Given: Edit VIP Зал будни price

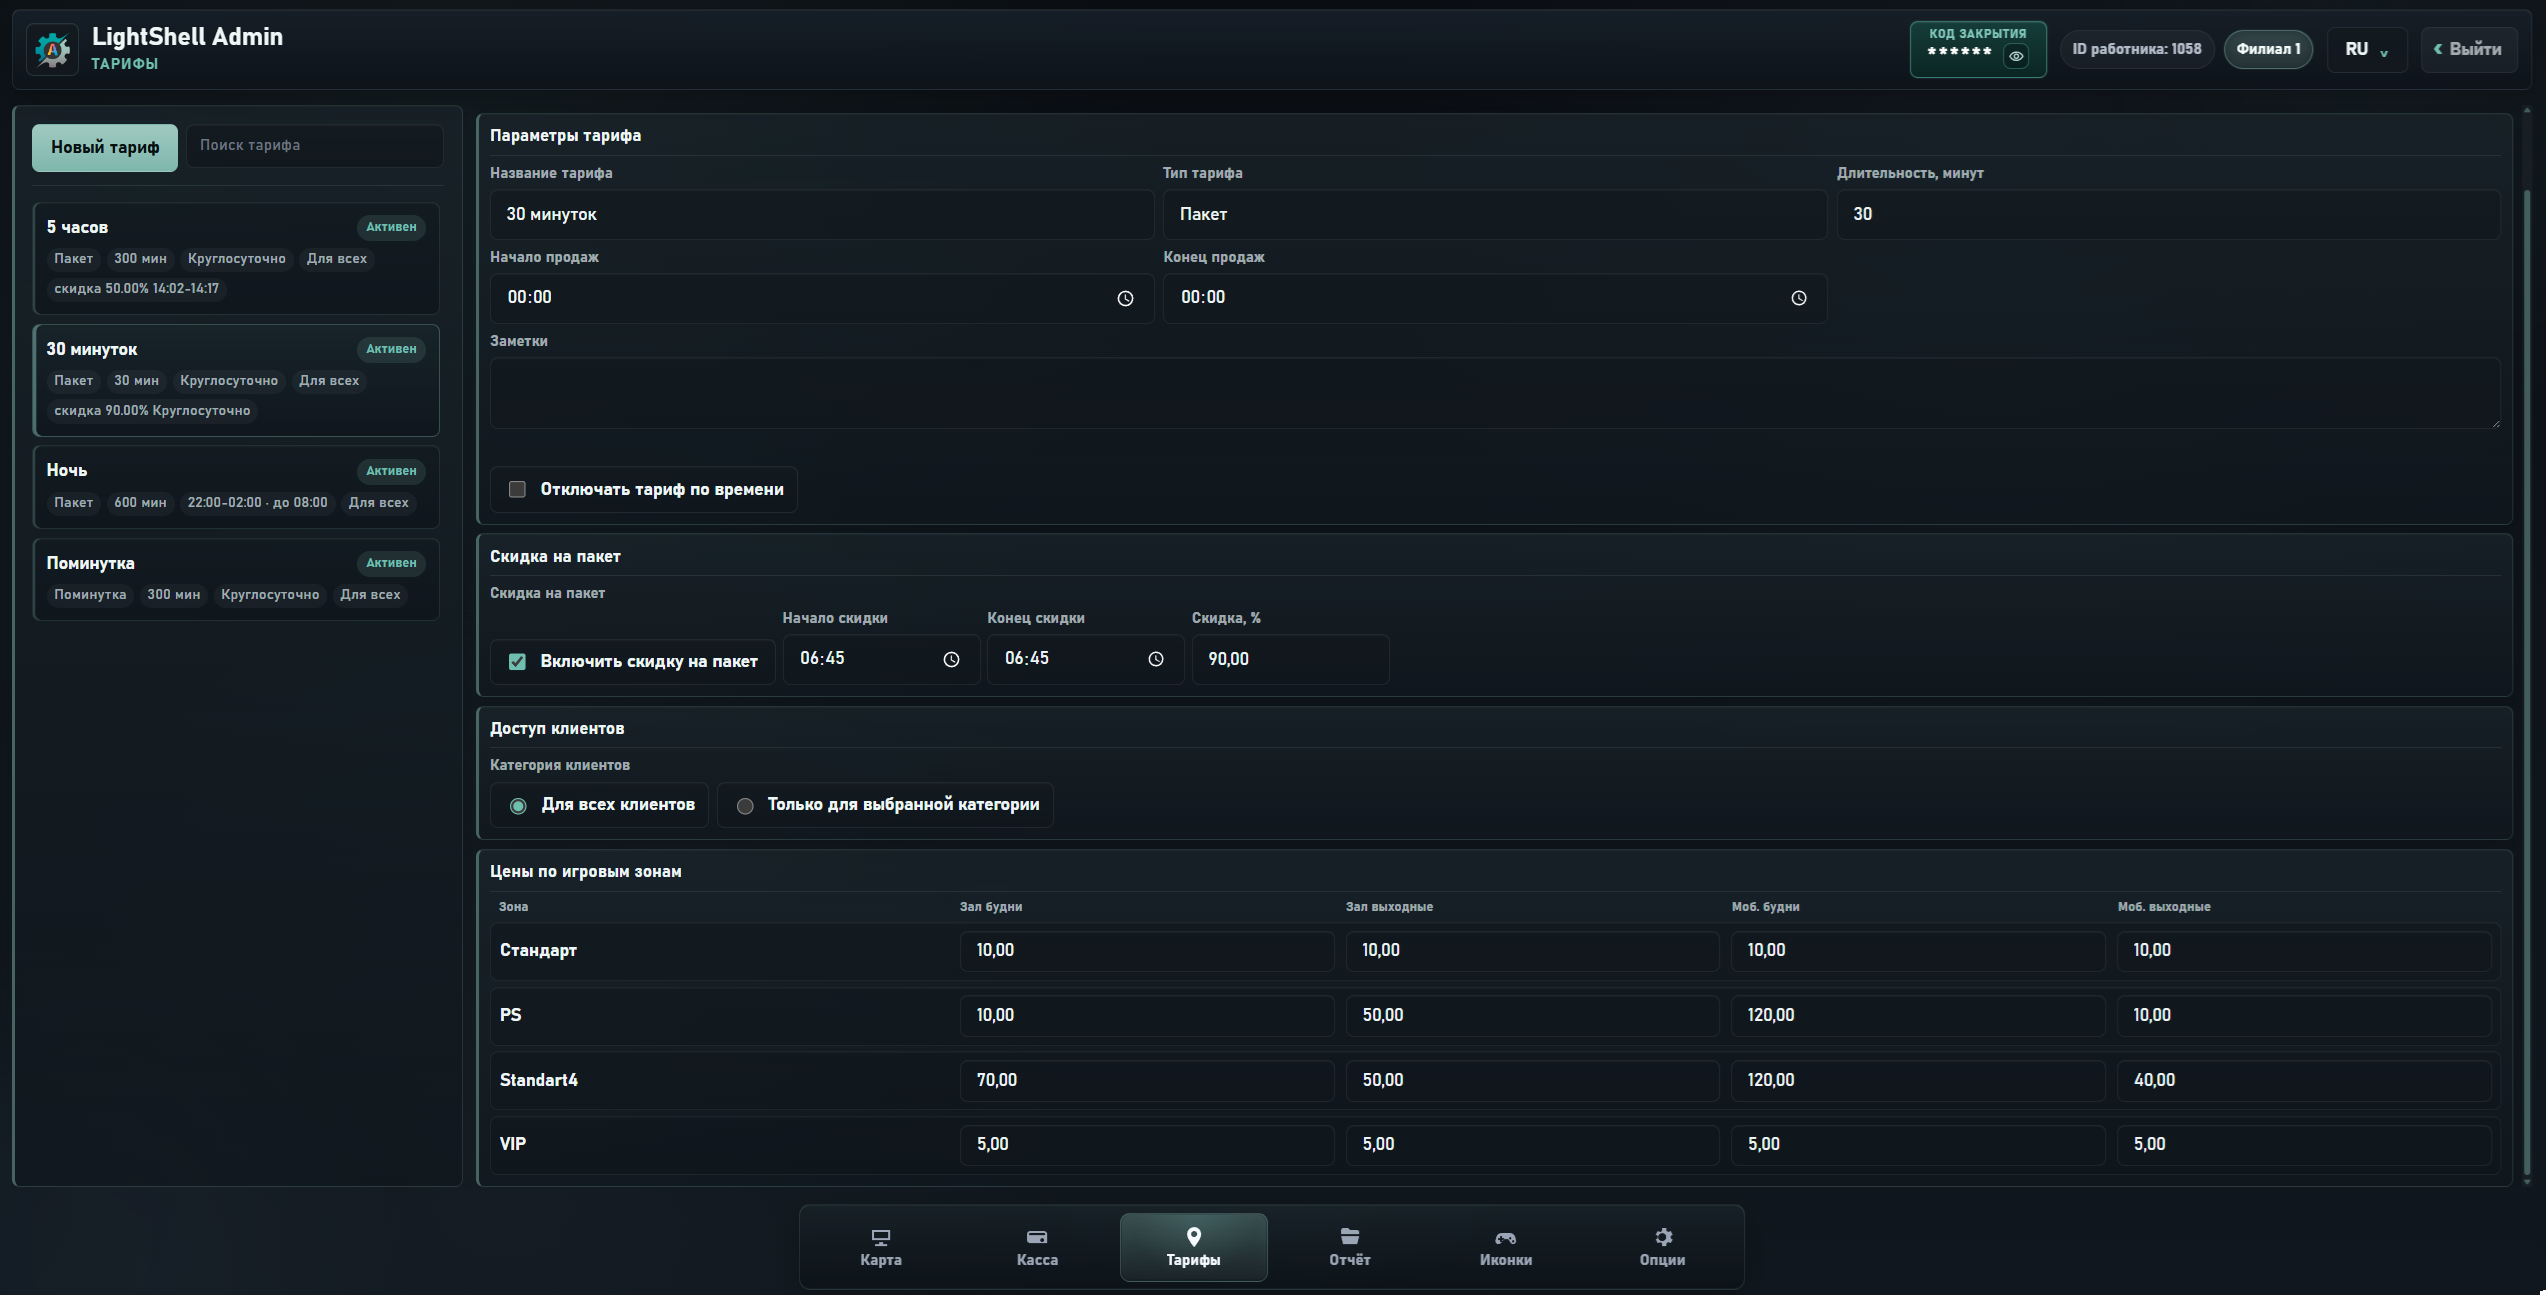Looking at the screenshot, I should click(1147, 1145).
